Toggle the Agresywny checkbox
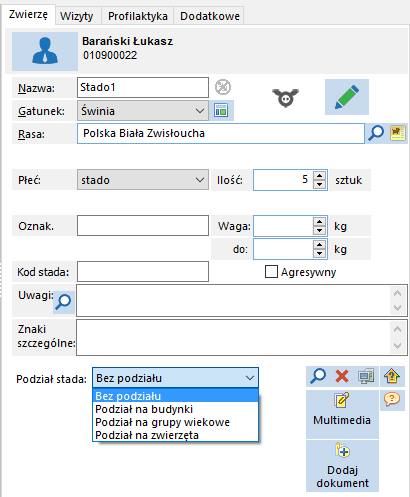 271,272
